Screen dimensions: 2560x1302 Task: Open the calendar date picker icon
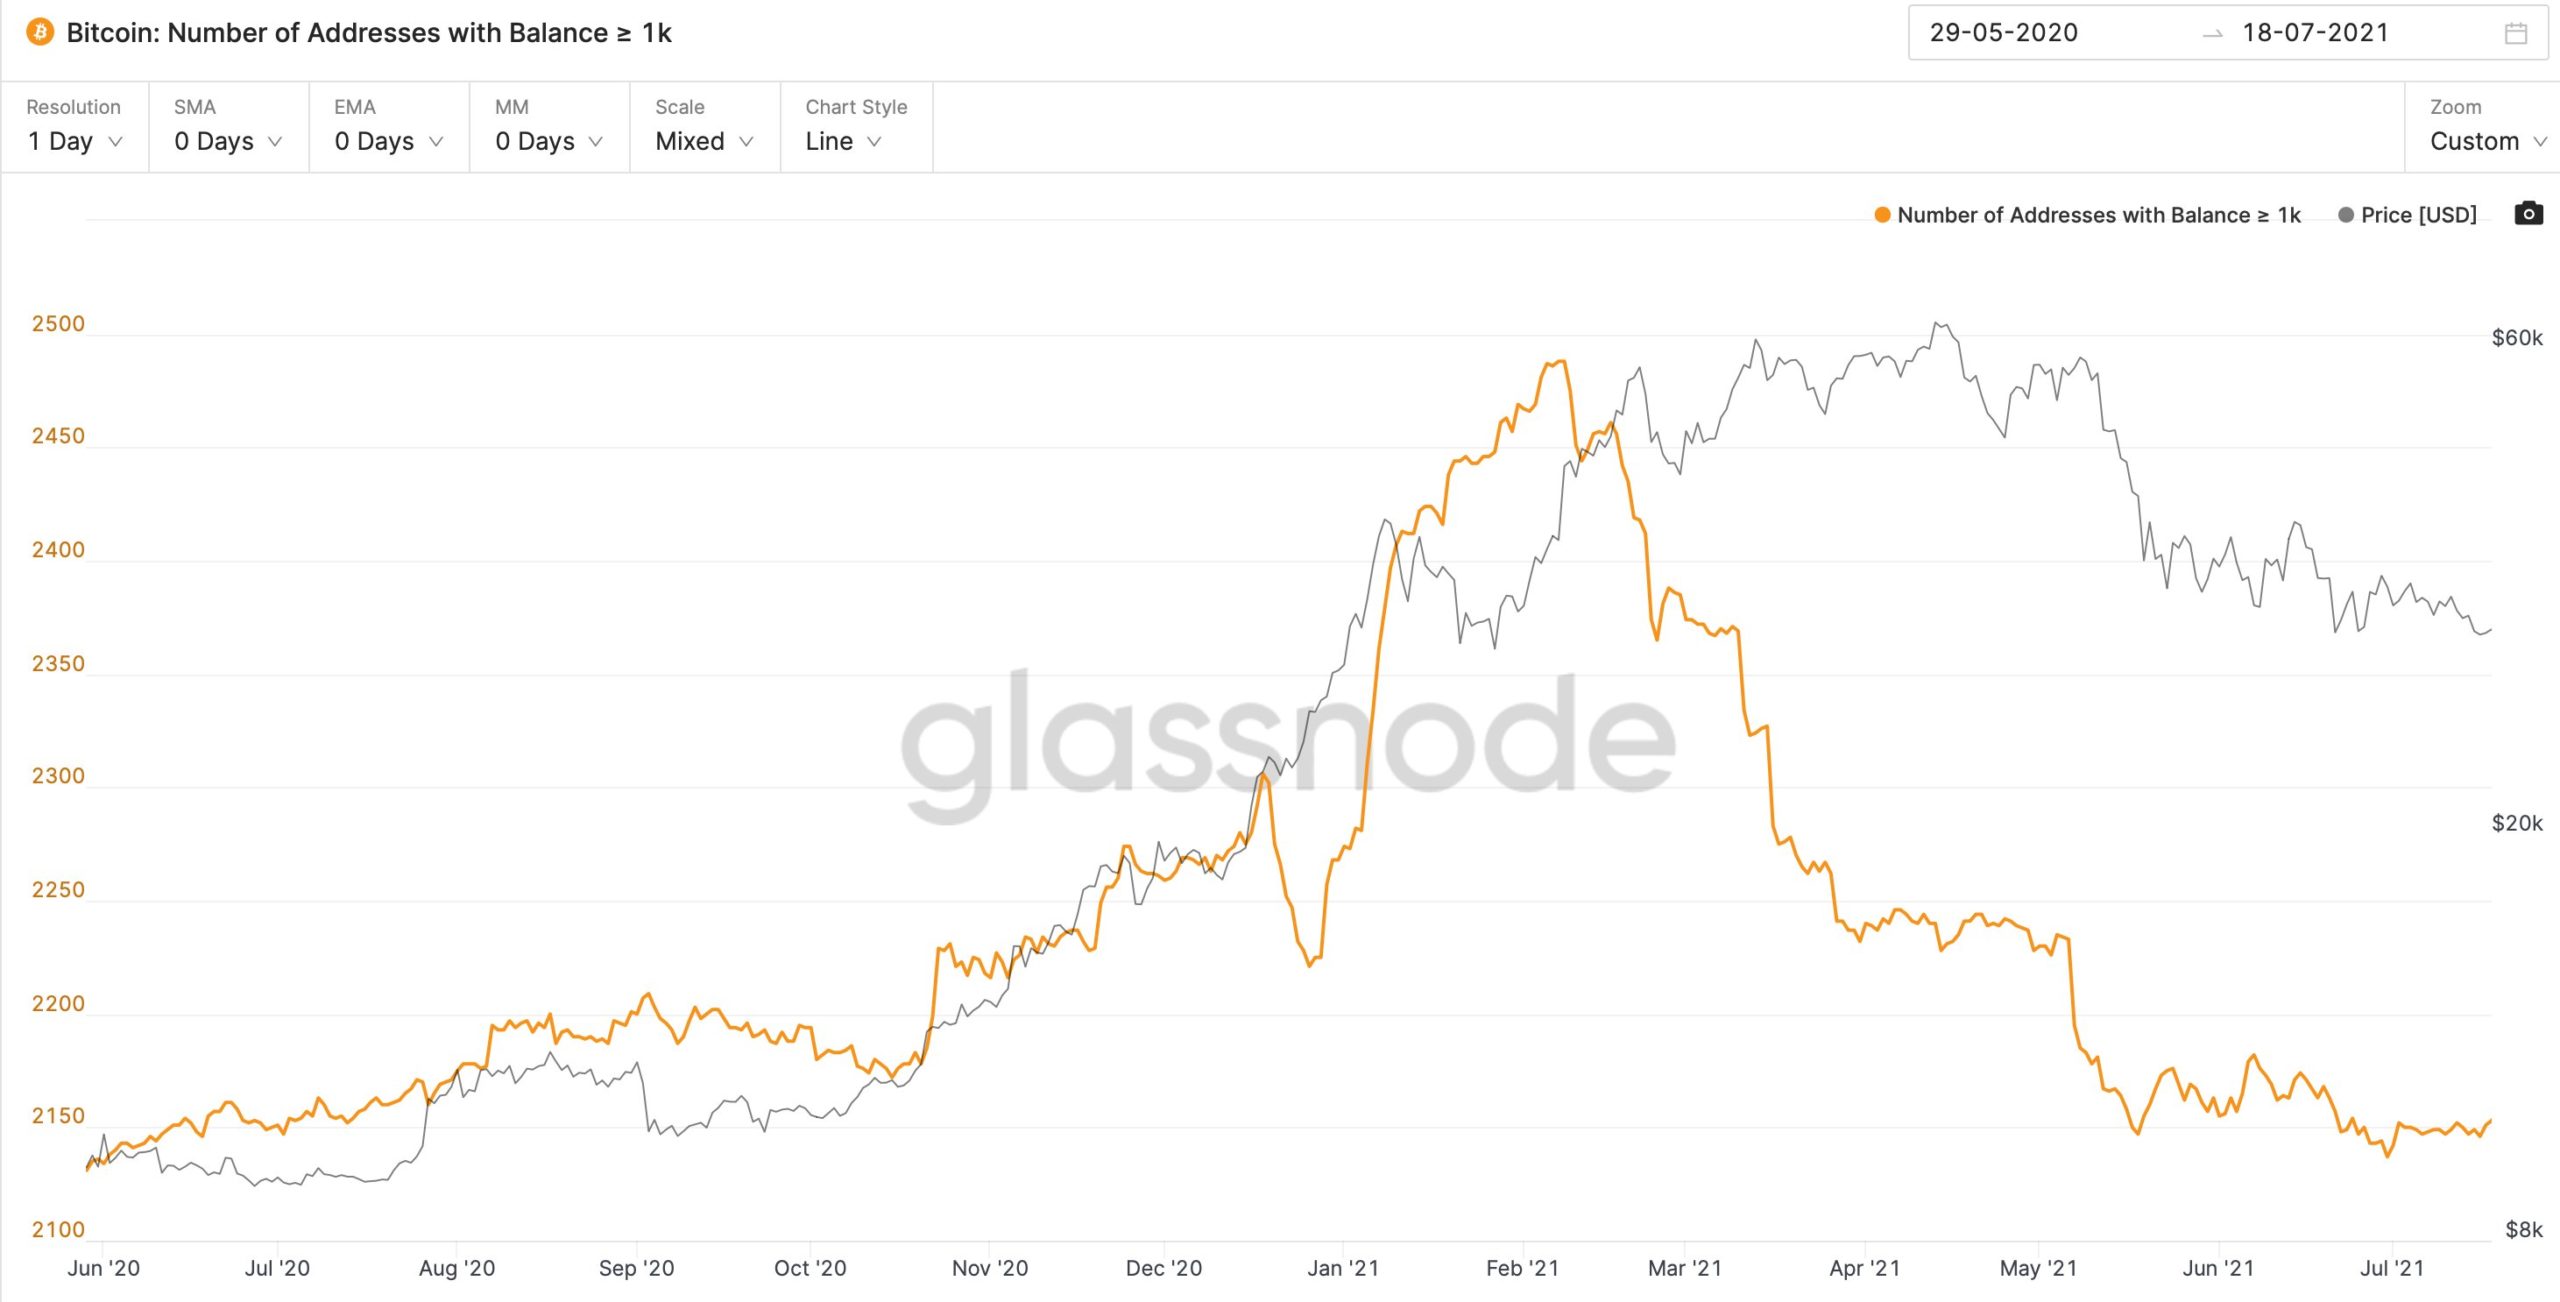pyautogui.click(x=2516, y=34)
